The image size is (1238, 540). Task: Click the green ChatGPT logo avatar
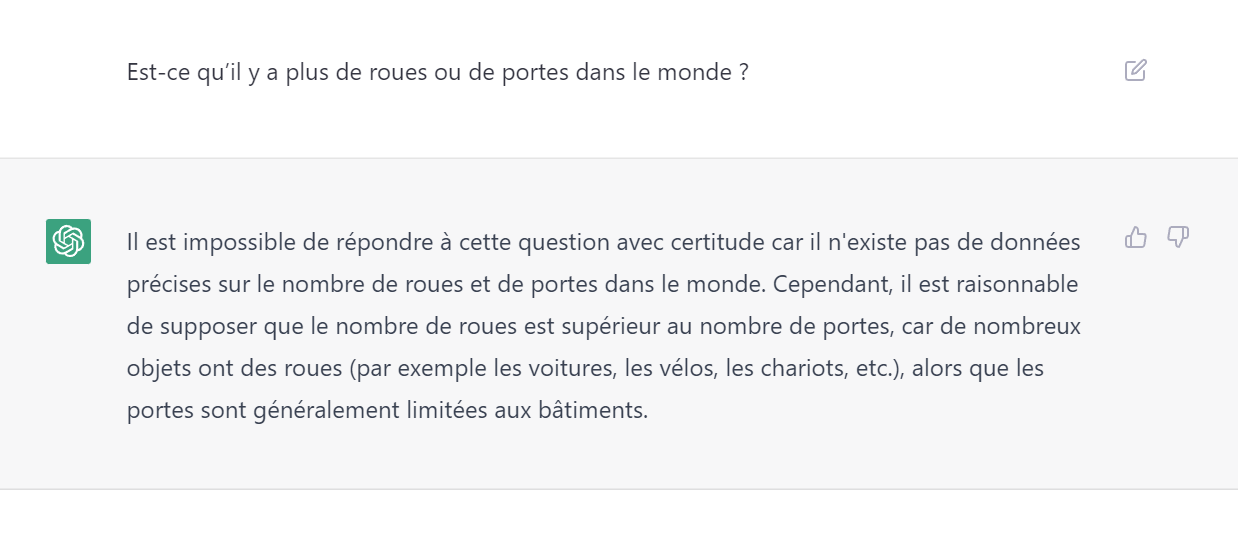coord(68,241)
